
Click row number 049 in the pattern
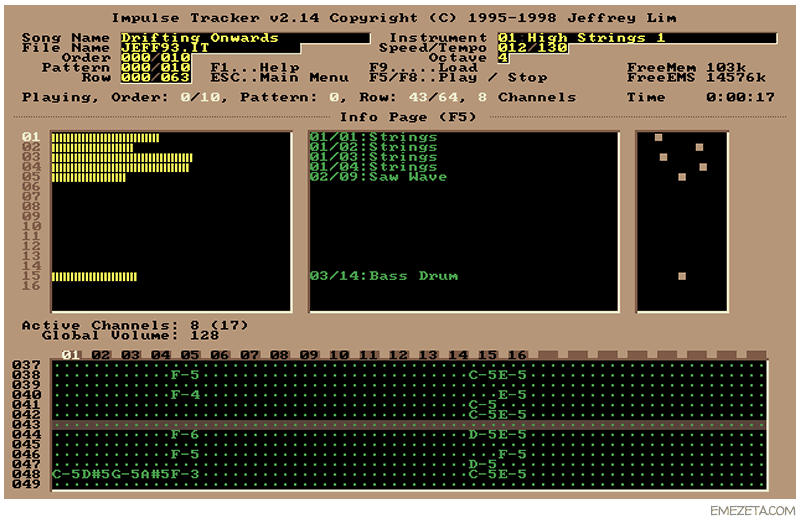coord(27,484)
